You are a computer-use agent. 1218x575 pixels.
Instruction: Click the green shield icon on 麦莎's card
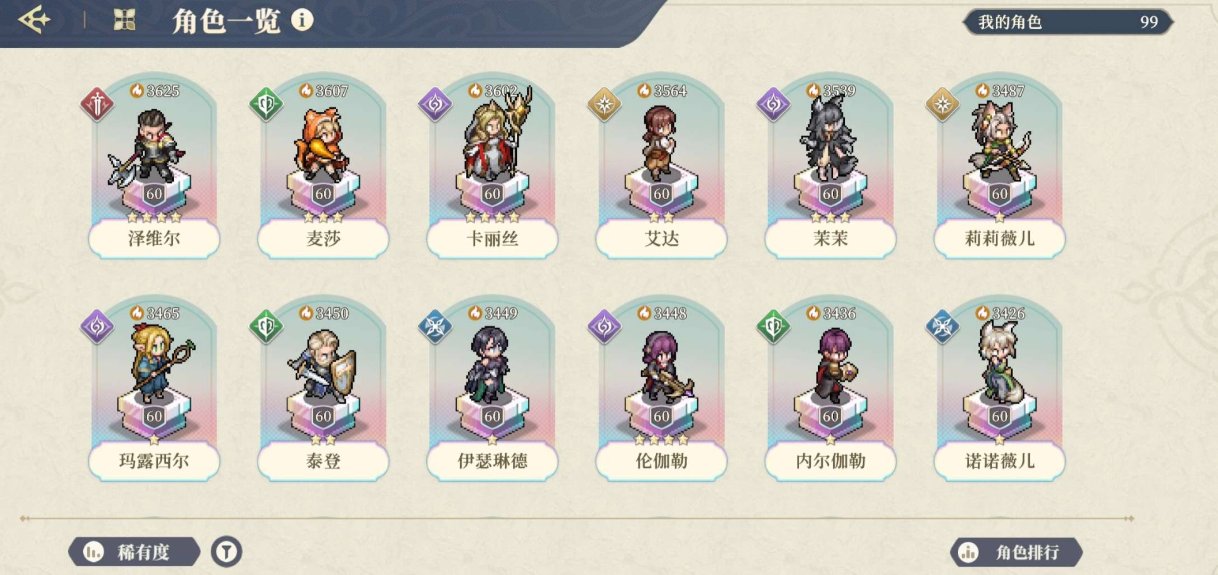pyautogui.click(x=266, y=104)
